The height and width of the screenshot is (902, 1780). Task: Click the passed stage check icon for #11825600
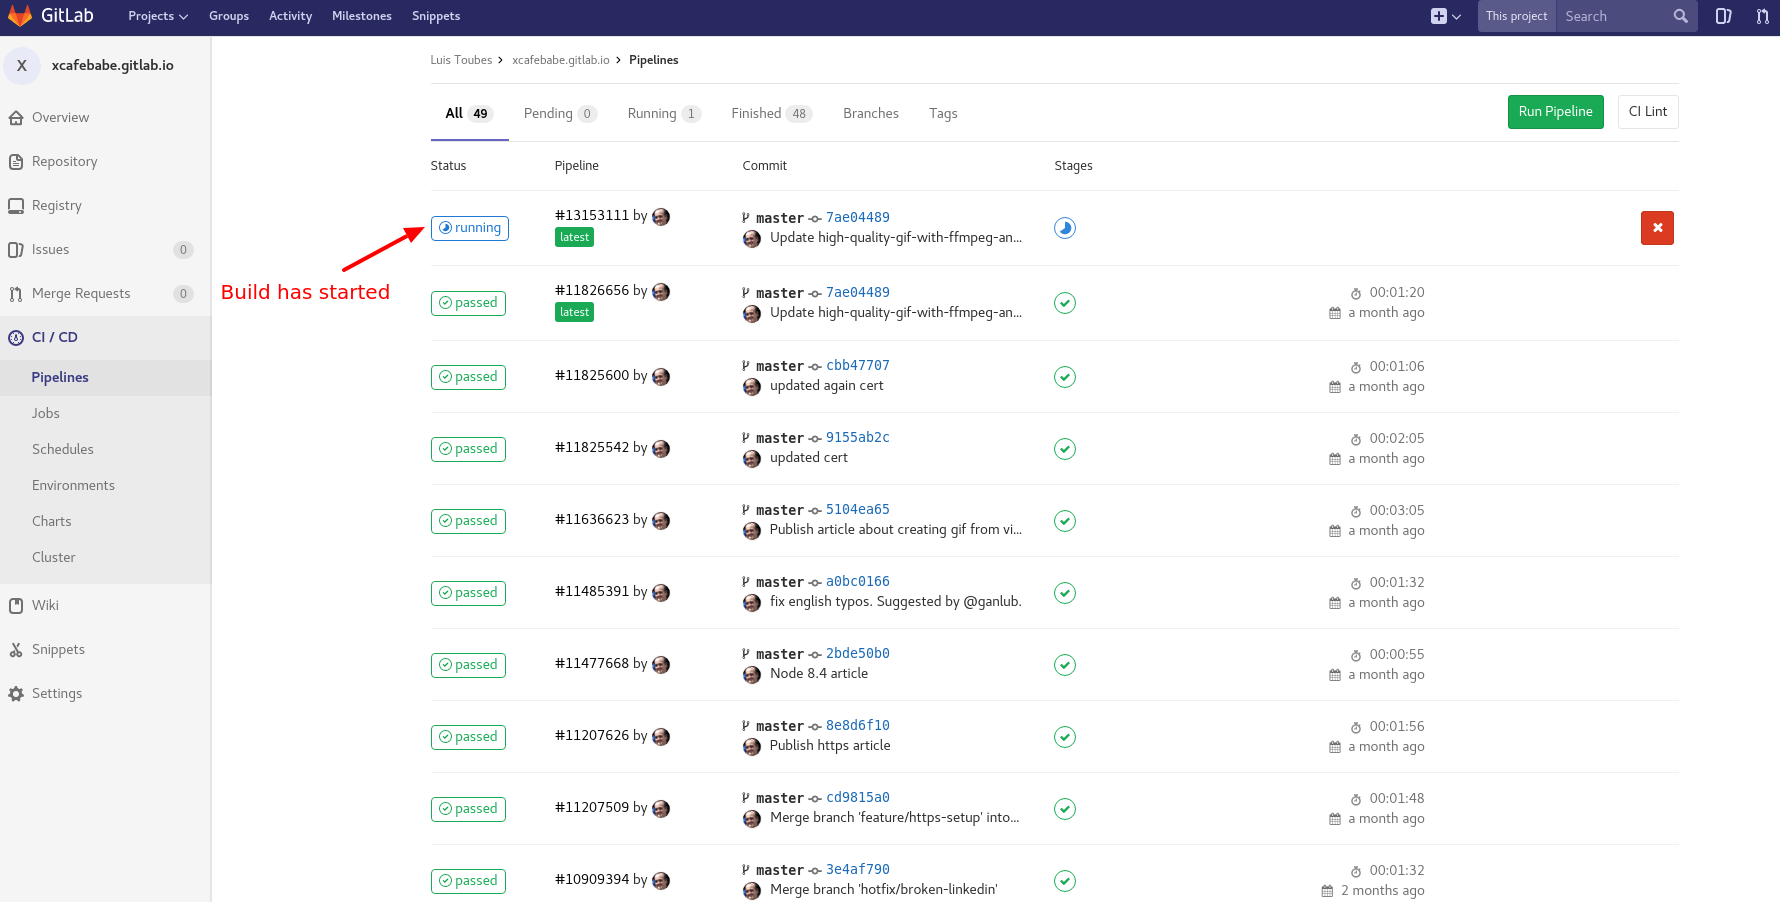point(1064,377)
